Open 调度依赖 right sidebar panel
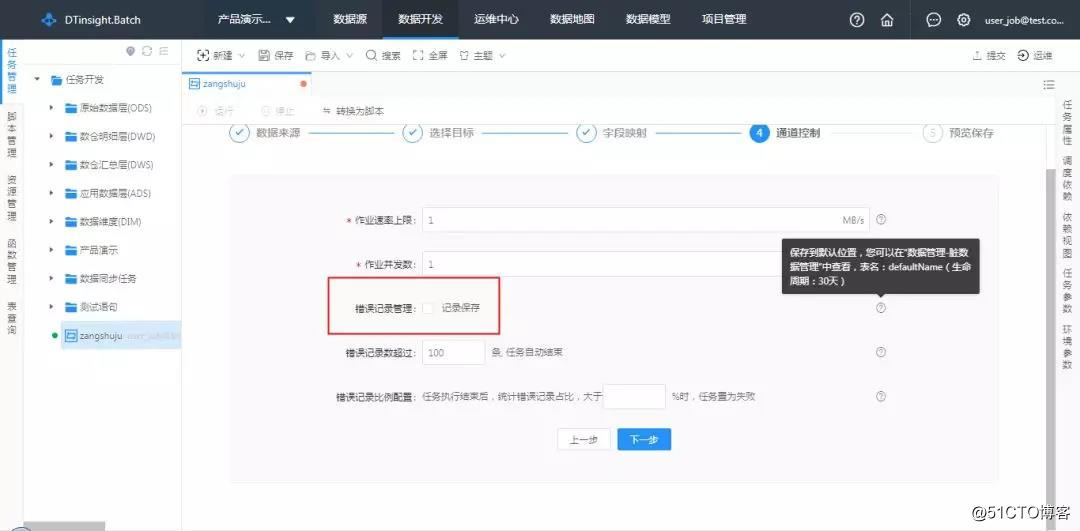Image resolution: width=1080 pixels, height=531 pixels. coord(1067,178)
